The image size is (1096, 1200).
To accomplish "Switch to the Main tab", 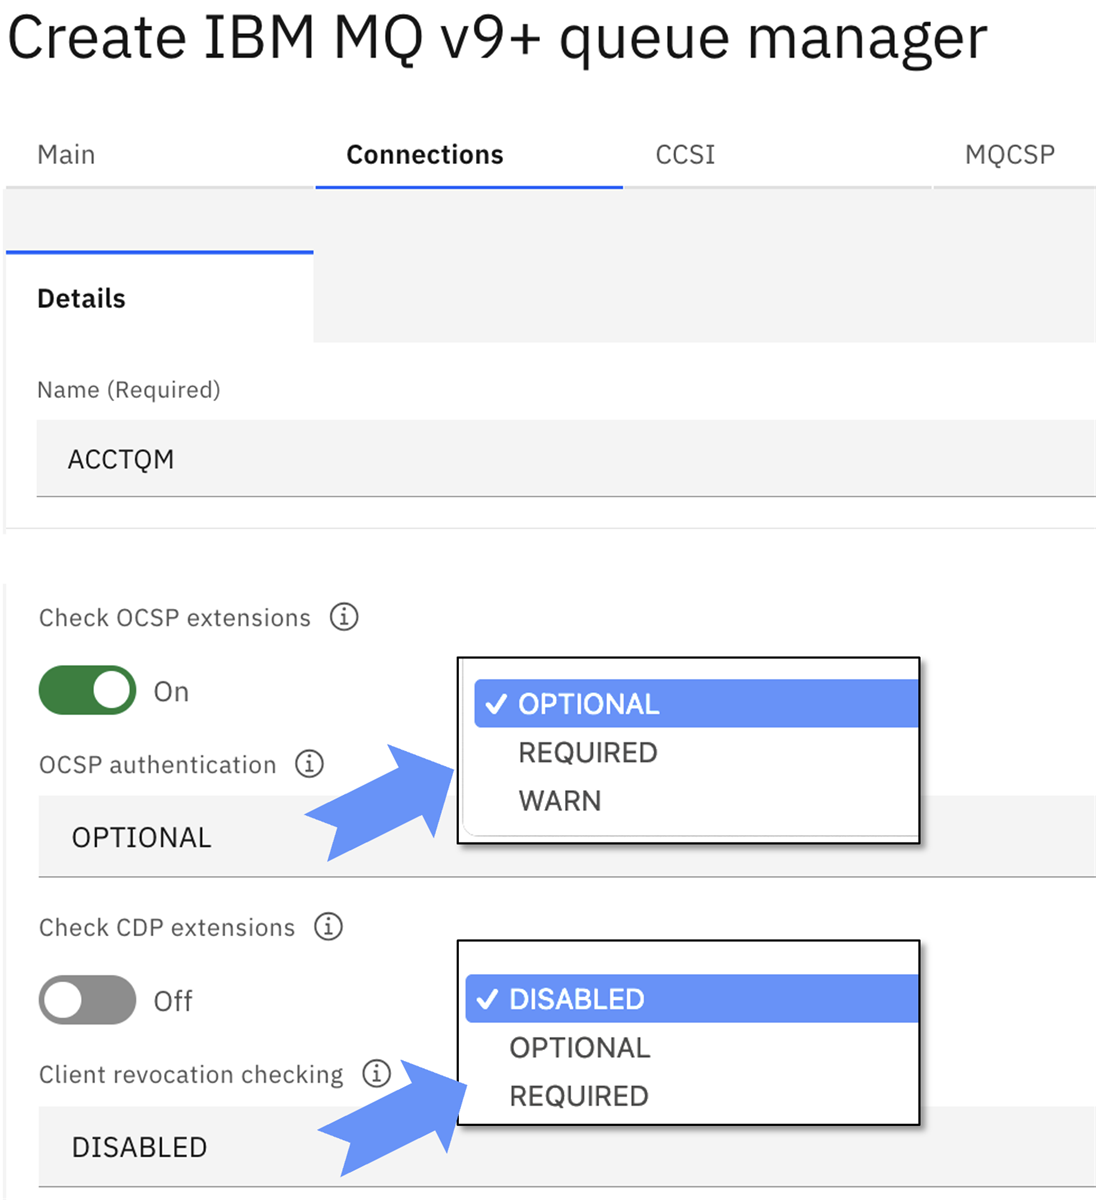I will click(66, 155).
